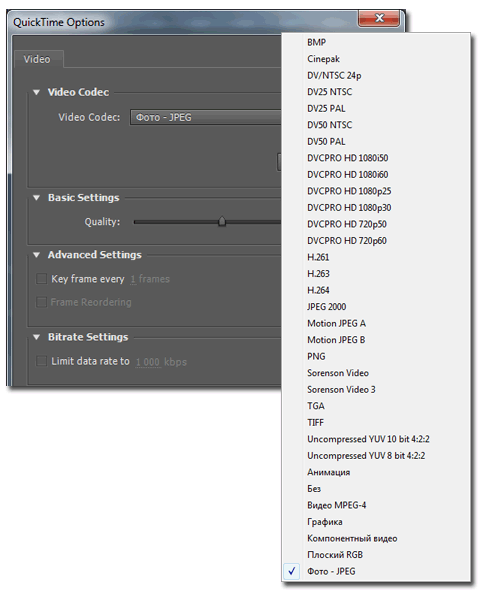This screenshot has width=483, height=600.
Task: Select Uncompressed YUV 10 bit 4:2:2
Action: point(376,439)
